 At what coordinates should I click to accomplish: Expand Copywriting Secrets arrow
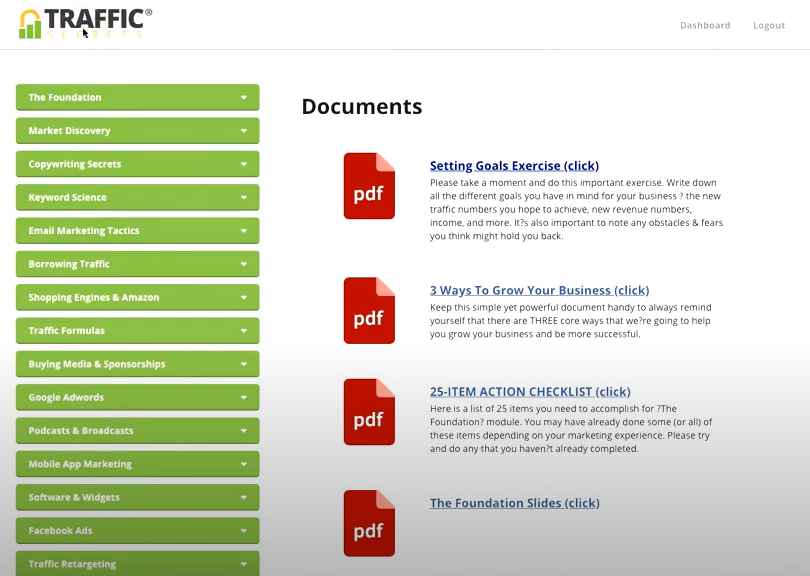[244, 164]
